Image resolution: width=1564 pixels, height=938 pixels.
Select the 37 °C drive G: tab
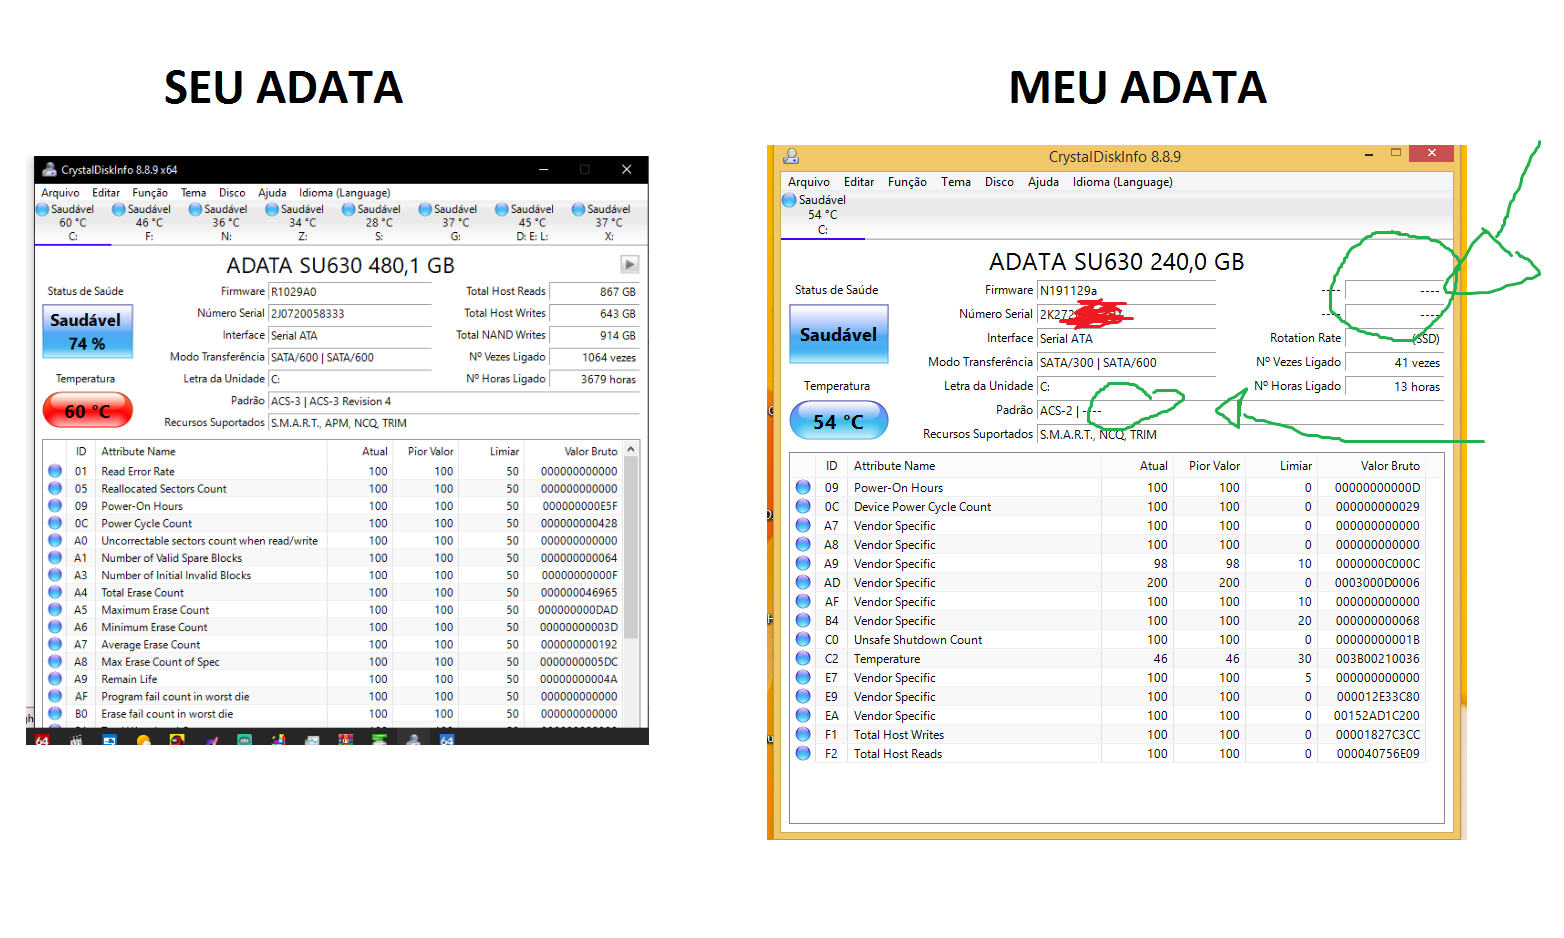click(x=455, y=223)
